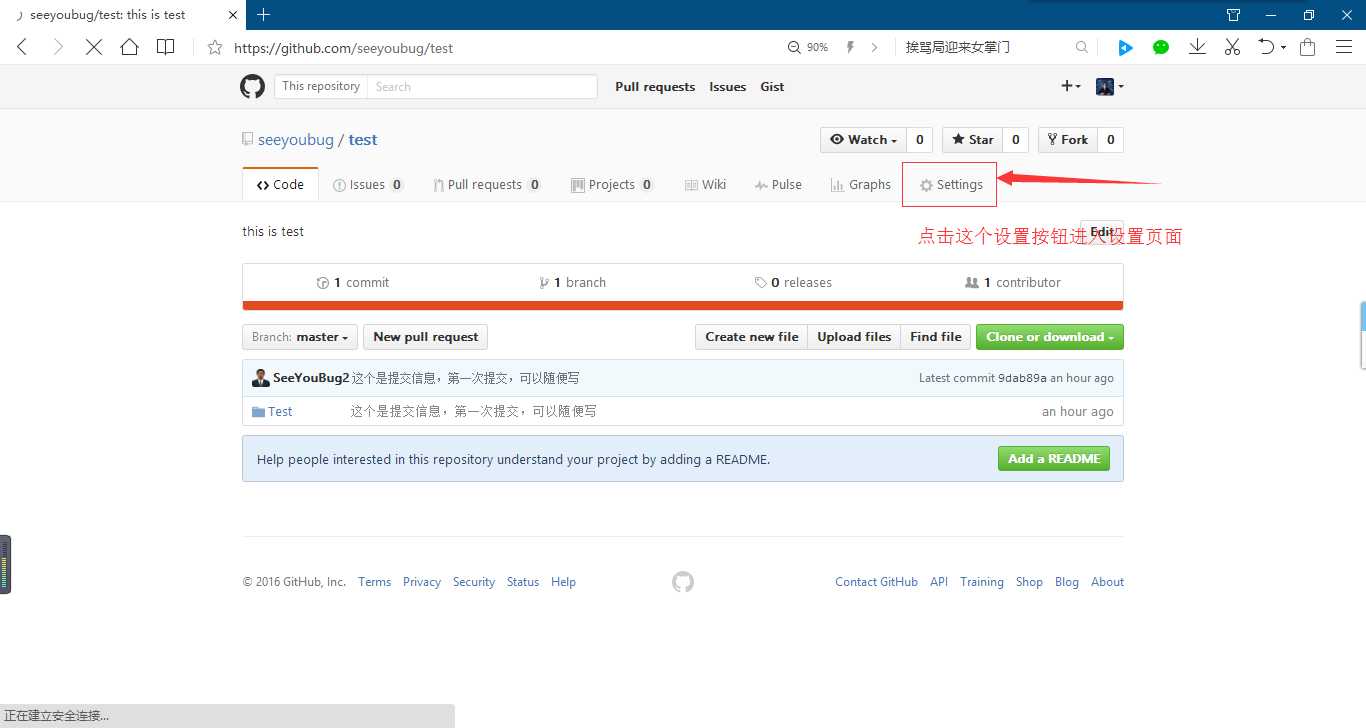Viewport: 1366px width, 728px height.
Task: Open the browser hamburger menu
Action: click(1345, 47)
